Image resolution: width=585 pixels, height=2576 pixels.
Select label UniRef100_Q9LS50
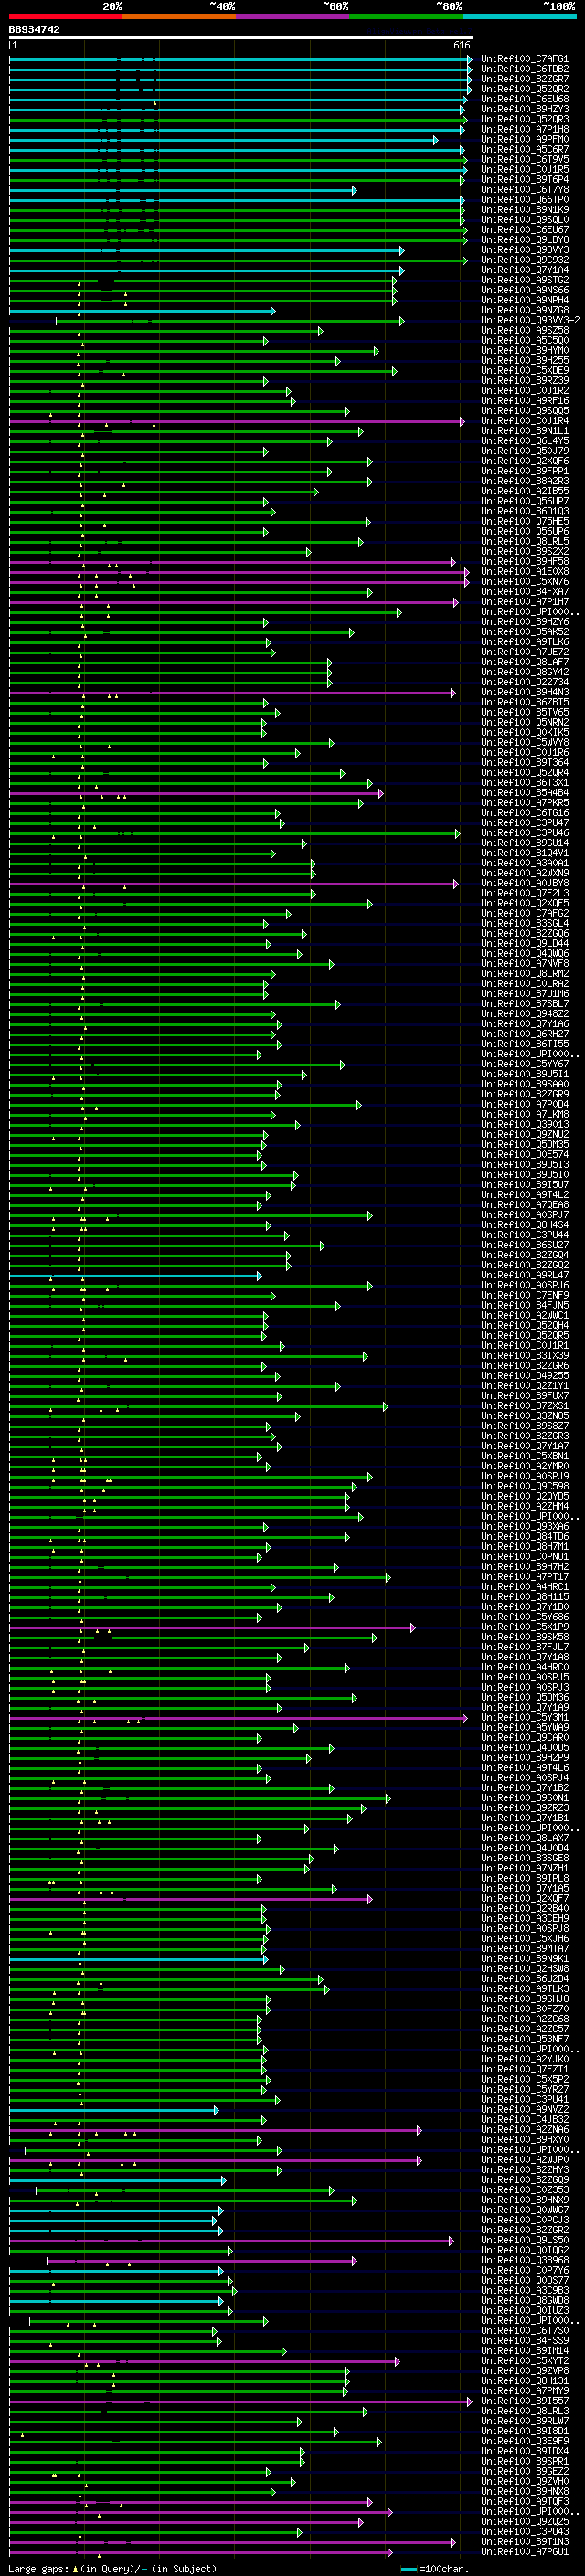coord(524,2241)
